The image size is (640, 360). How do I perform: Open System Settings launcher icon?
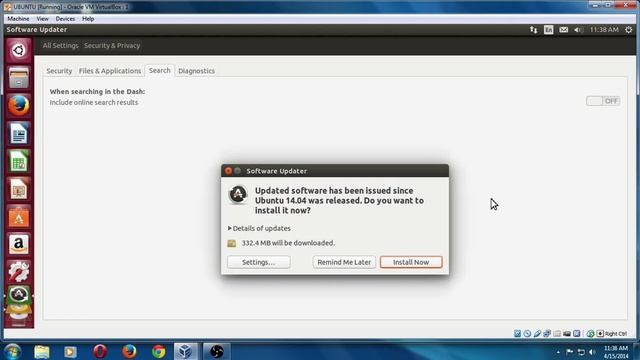pyautogui.click(x=18, y=272)
